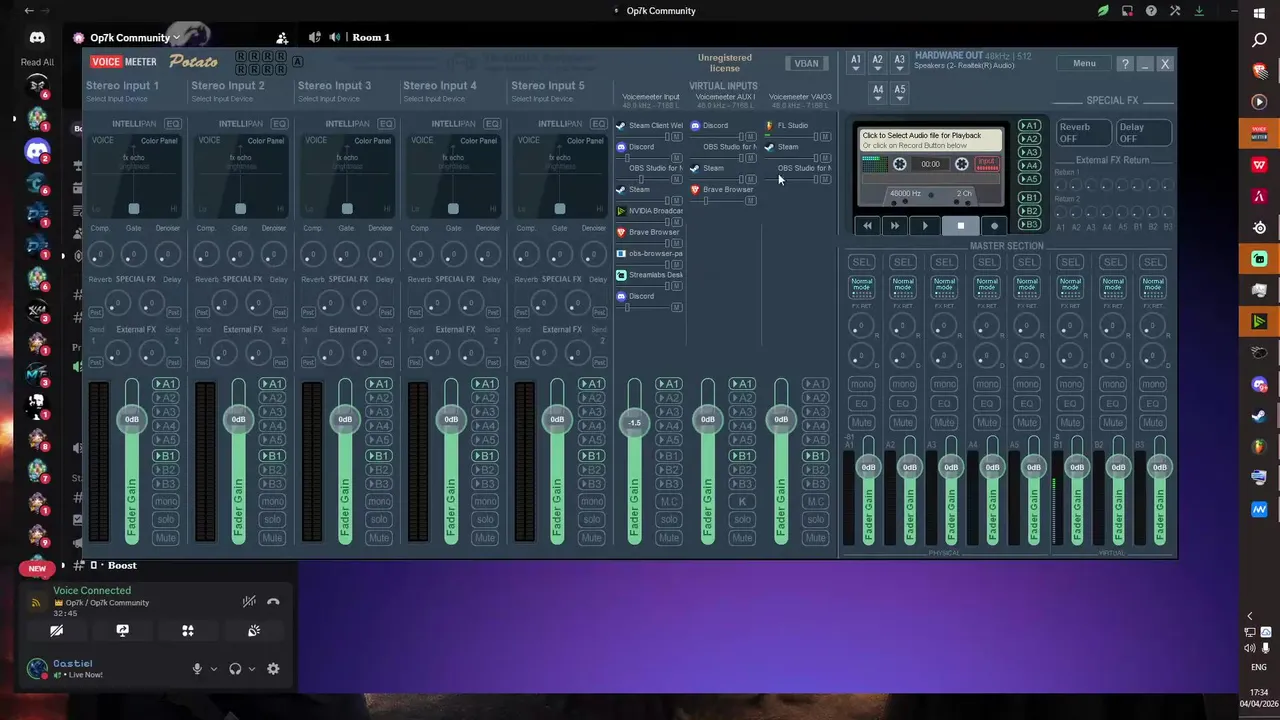Open EQ for Stereo Input 1 Intellipan
This screenshot has width=1280, height=720.
coord(173,124)
